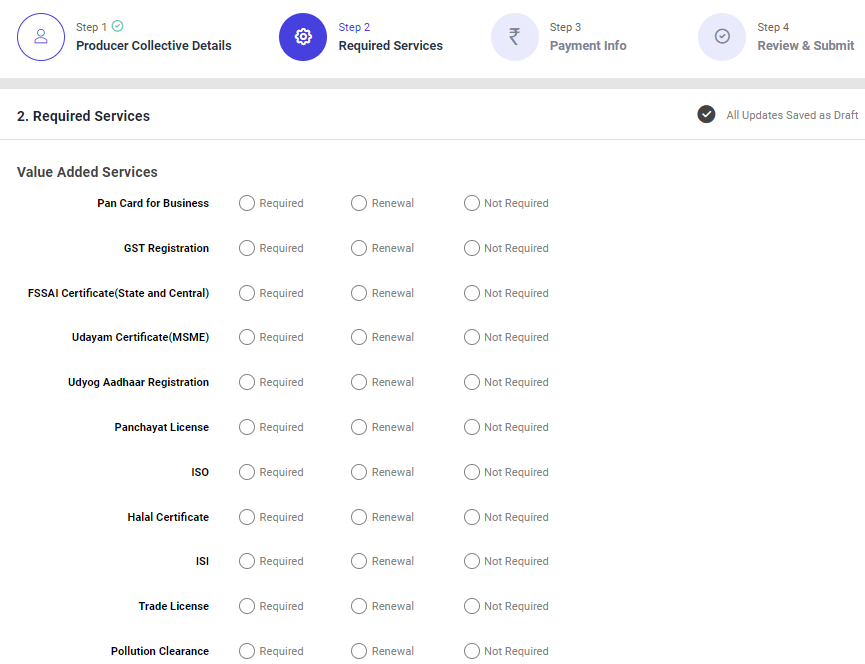Select Renewal for Udyog Aadhaar Registration
Viewport: 865px width, 664px height.
[x=359, y=382]
